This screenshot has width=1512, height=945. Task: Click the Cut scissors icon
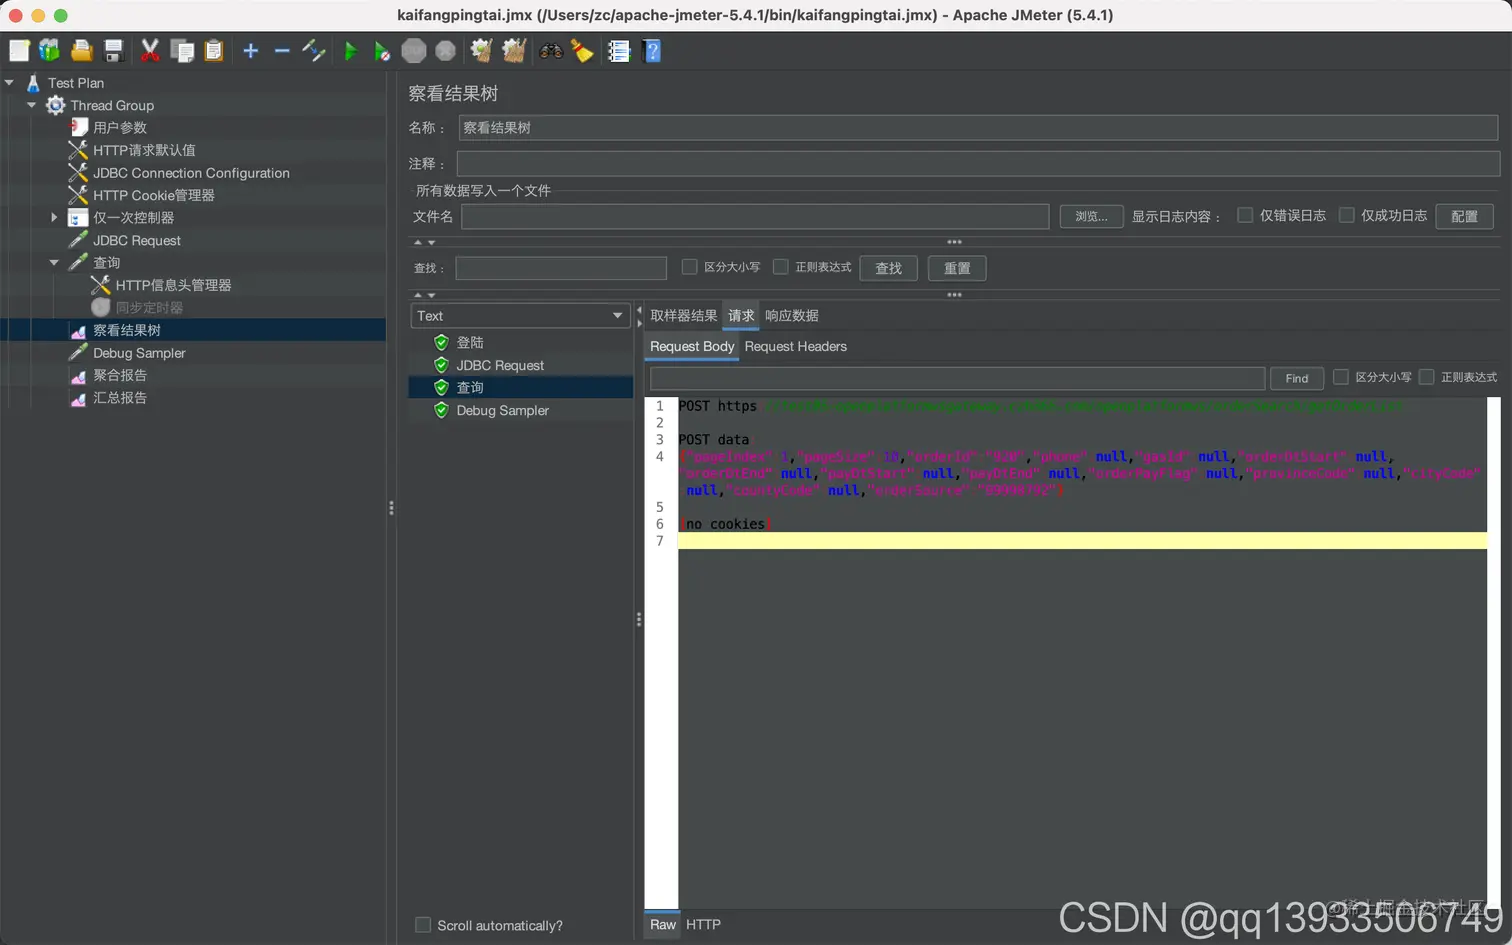pos(150,50)
